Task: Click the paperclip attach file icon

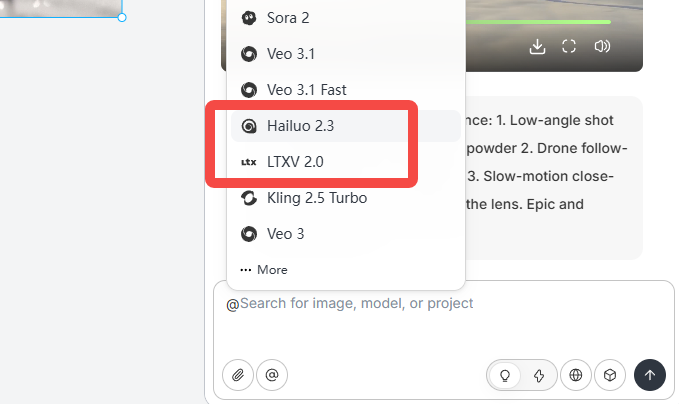Action: (238, 375)
